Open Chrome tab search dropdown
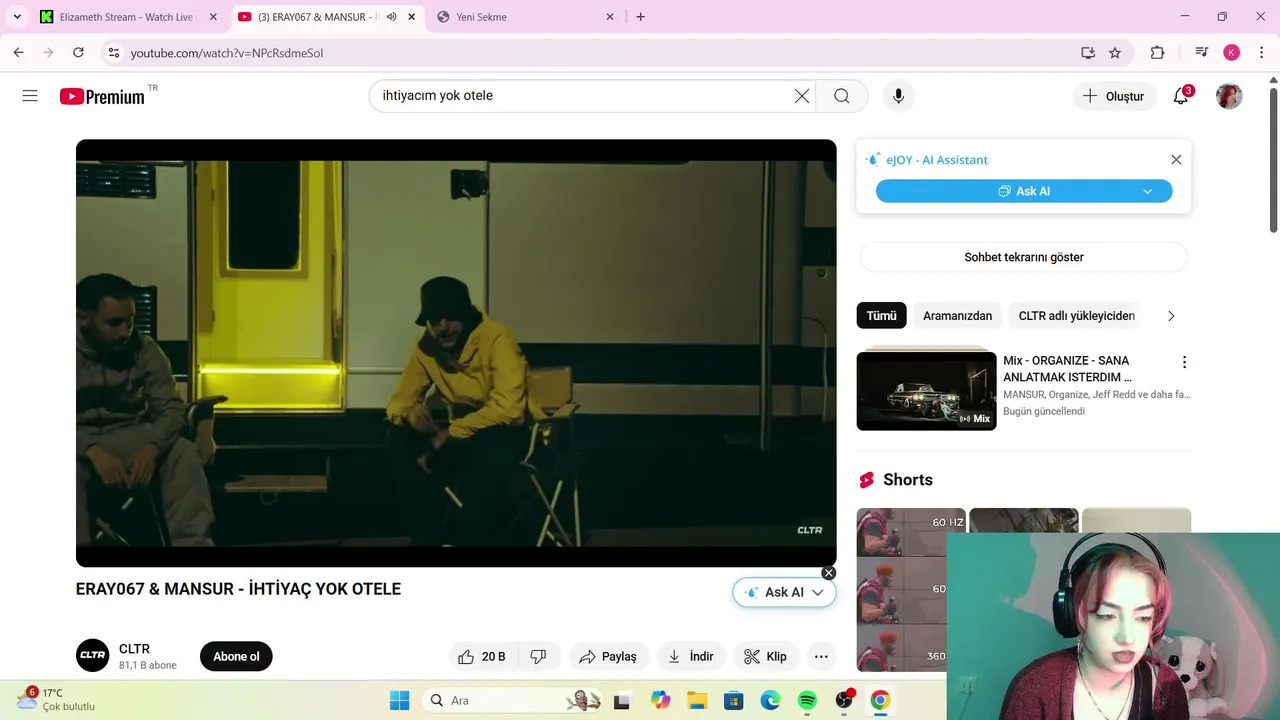 coord(17,17)
